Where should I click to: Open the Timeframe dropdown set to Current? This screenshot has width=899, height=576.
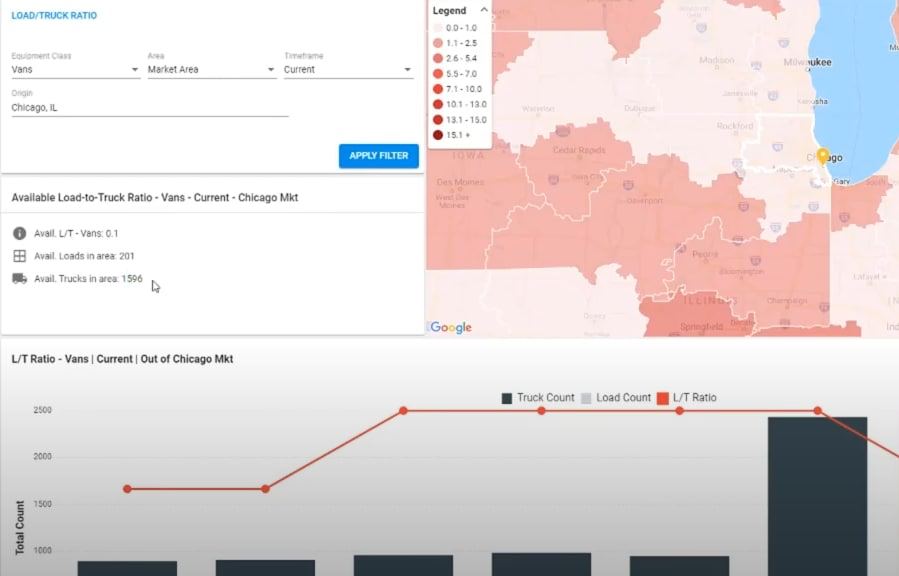[x=347, y=70]
